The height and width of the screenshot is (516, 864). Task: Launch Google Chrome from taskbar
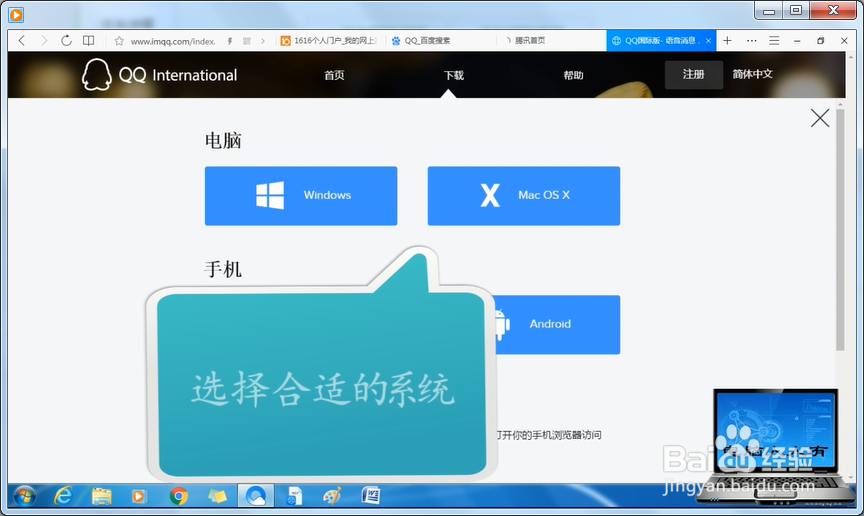click(x=179, y=496)
